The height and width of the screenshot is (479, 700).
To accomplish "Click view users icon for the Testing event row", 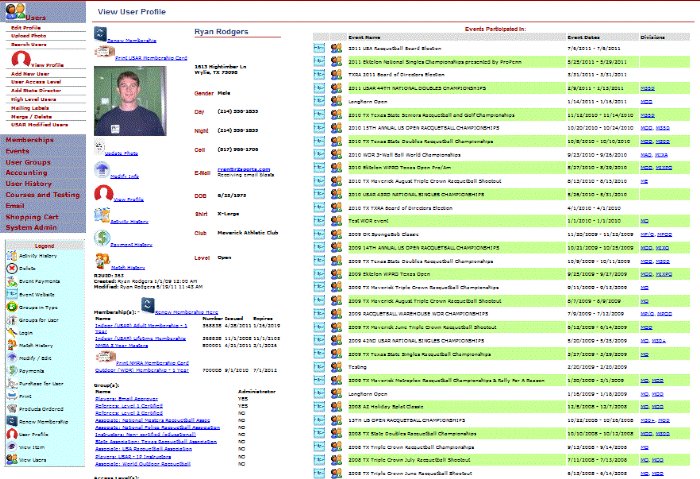I will coord(336,366).
